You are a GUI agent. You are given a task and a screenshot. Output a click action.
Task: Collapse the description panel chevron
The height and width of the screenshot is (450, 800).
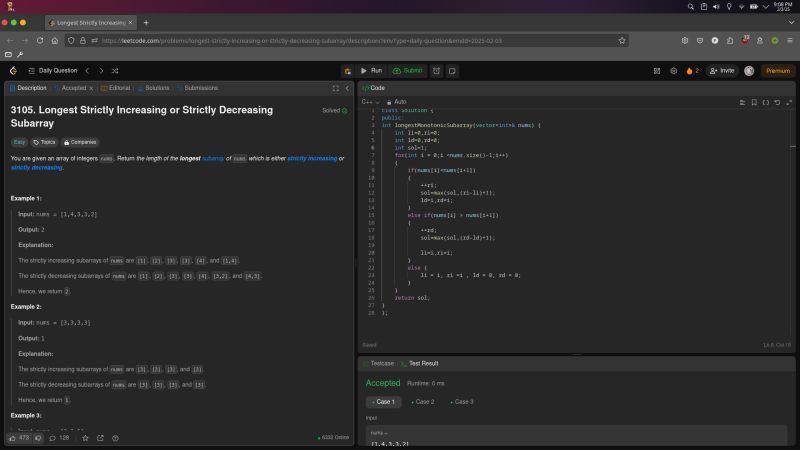(x=347, y=88)
